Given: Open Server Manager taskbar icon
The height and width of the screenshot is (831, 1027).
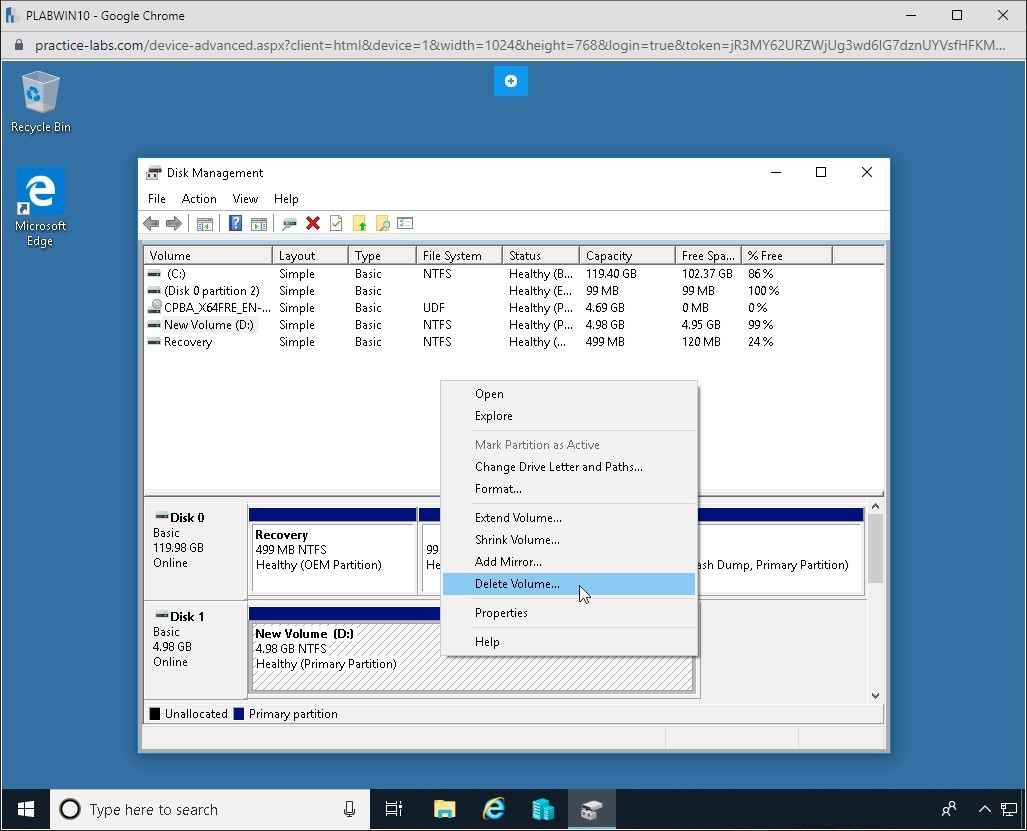Looking at the screenshot, I should (x=543, y=809).
